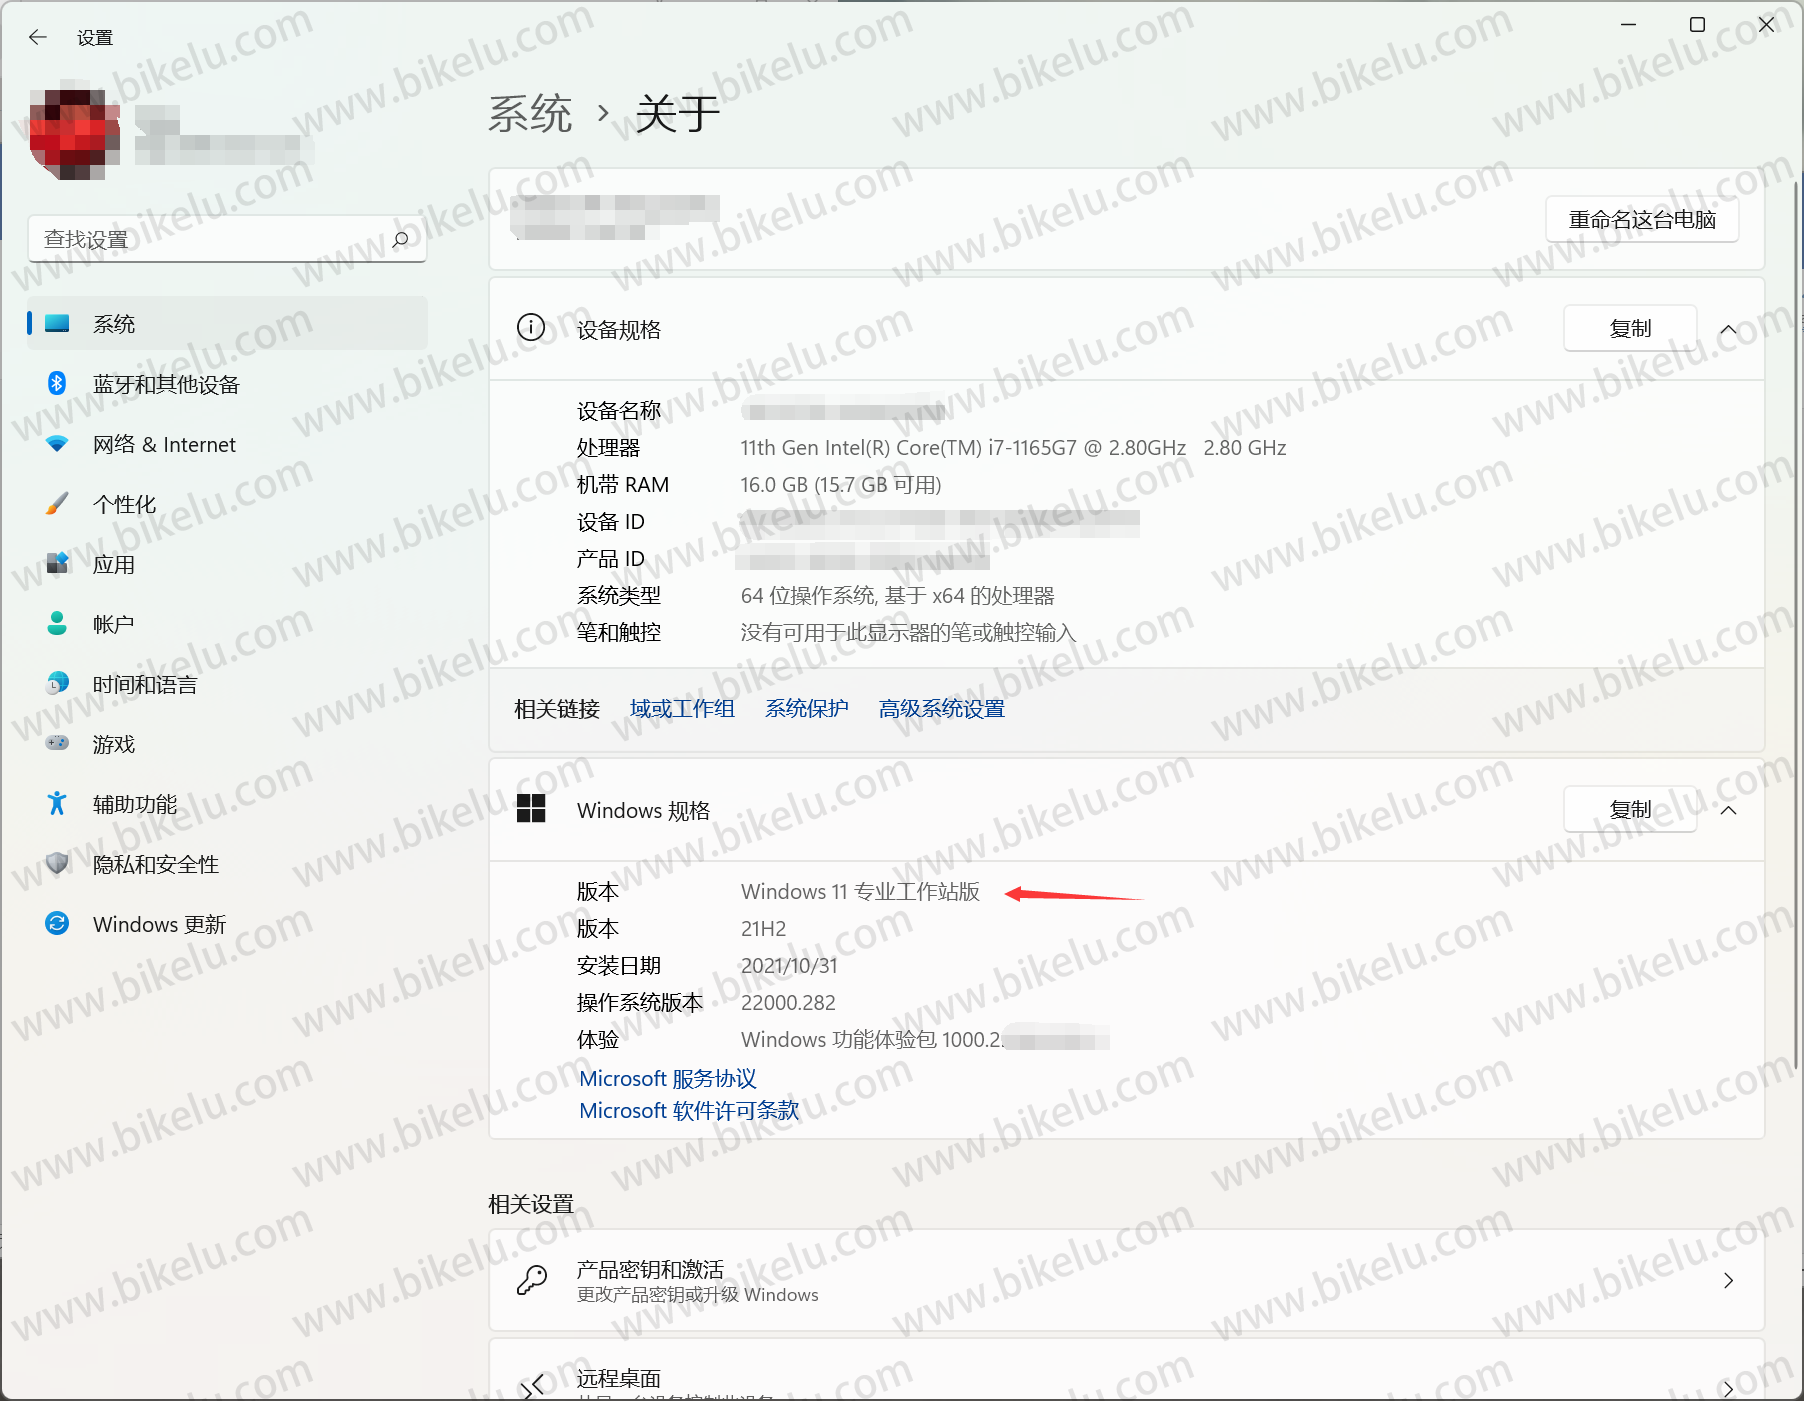Click the back arrow at top left
The image size is (1804, 1401).
click(x=37, y=37)
